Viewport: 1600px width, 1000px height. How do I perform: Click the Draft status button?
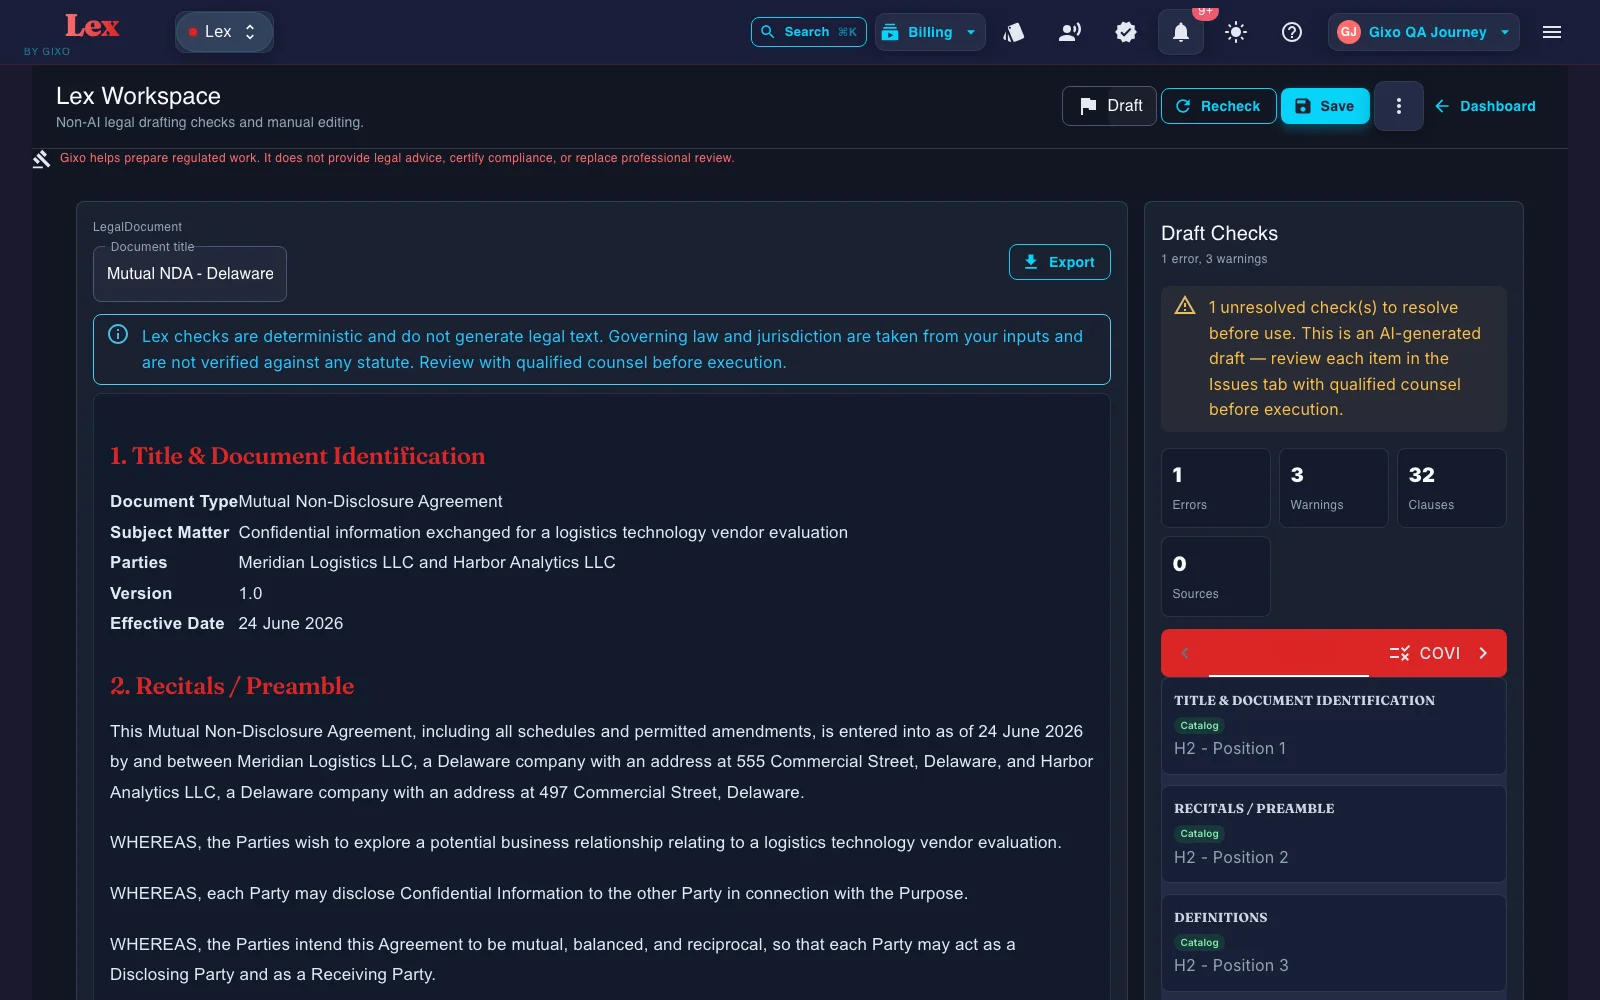coord(1109,106)
